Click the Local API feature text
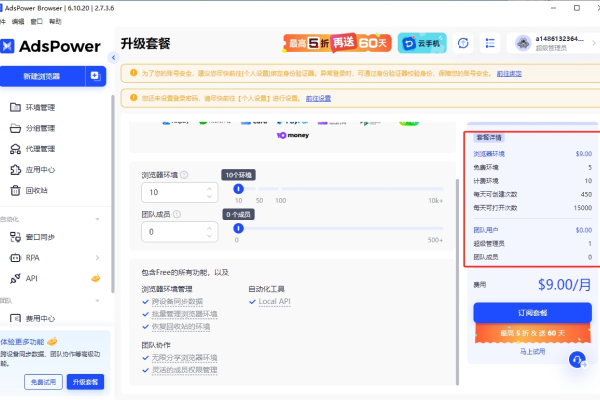 (274, 302)
